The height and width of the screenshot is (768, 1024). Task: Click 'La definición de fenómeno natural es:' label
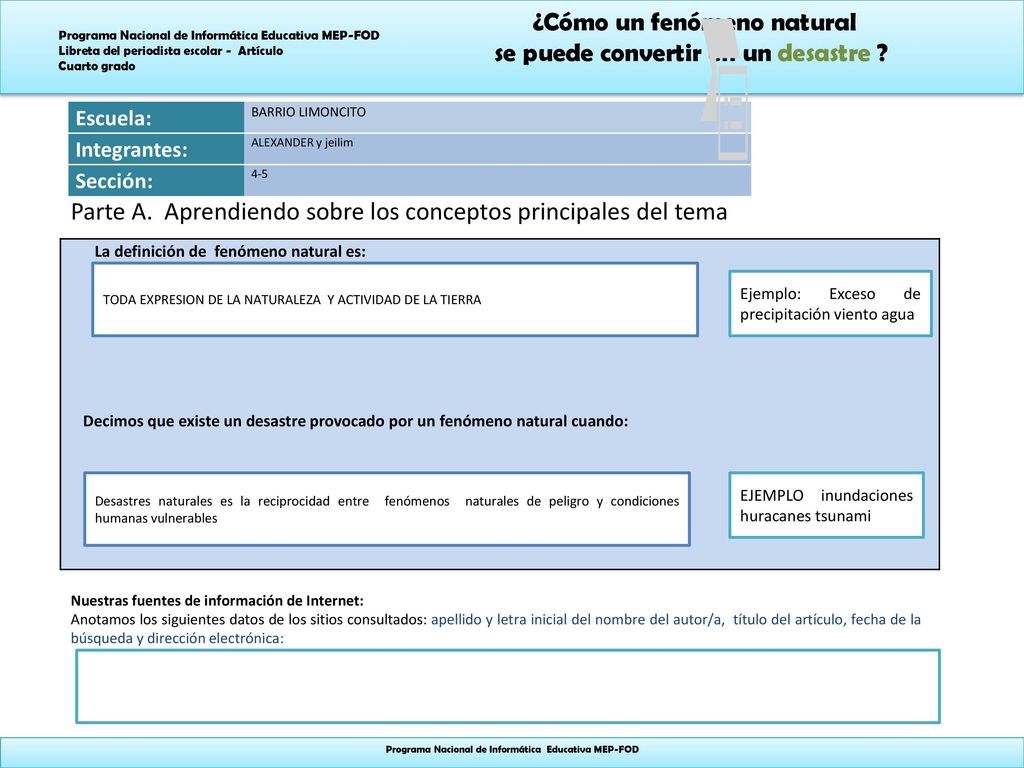230,251
